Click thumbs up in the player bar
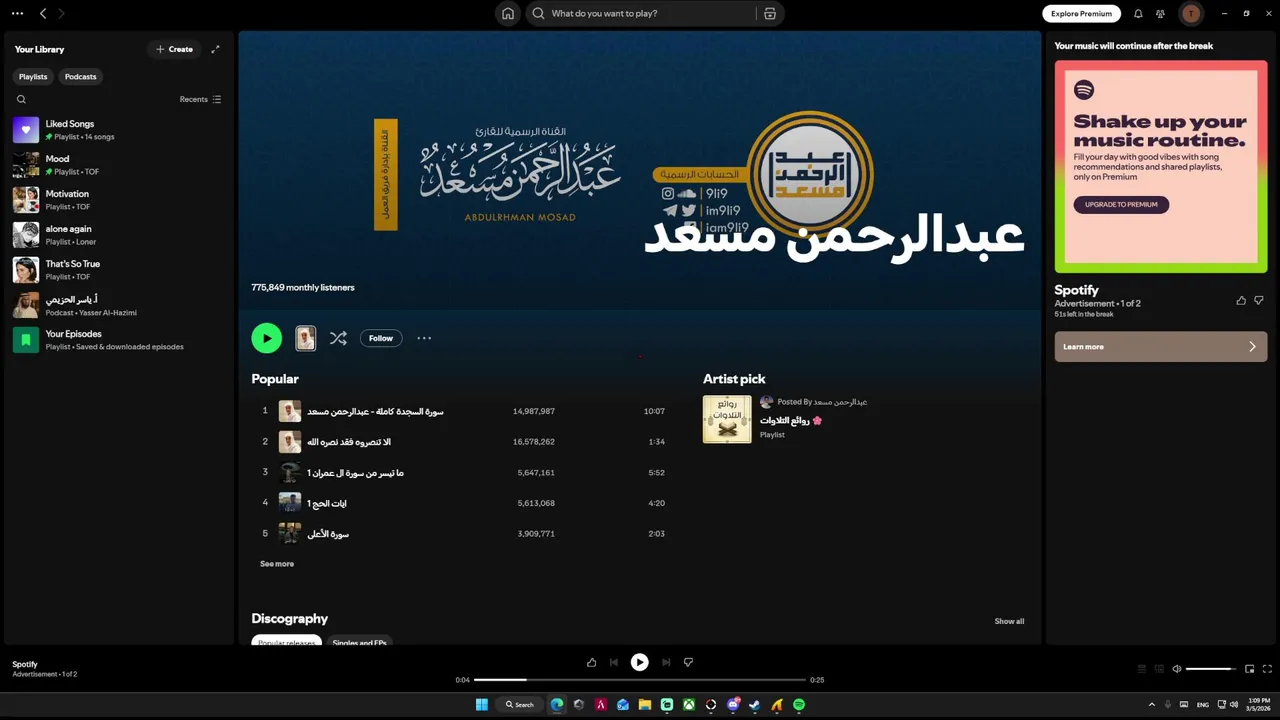This screenshot has height=720, width=1280. [x=591, y=662]
